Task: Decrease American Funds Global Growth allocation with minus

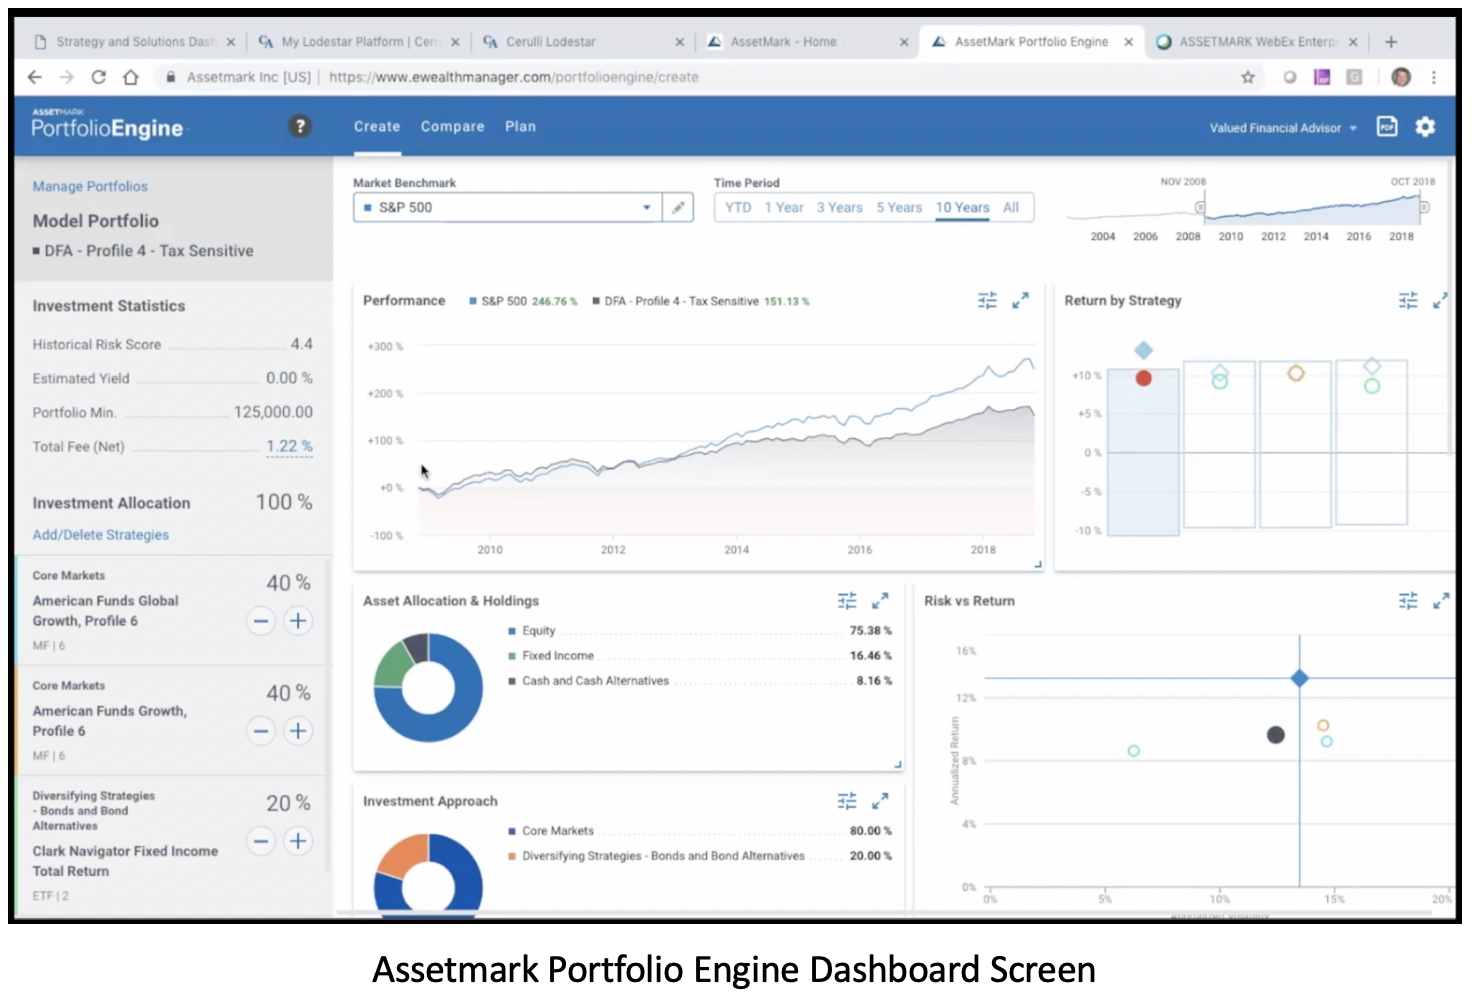Action: (261, 621)
